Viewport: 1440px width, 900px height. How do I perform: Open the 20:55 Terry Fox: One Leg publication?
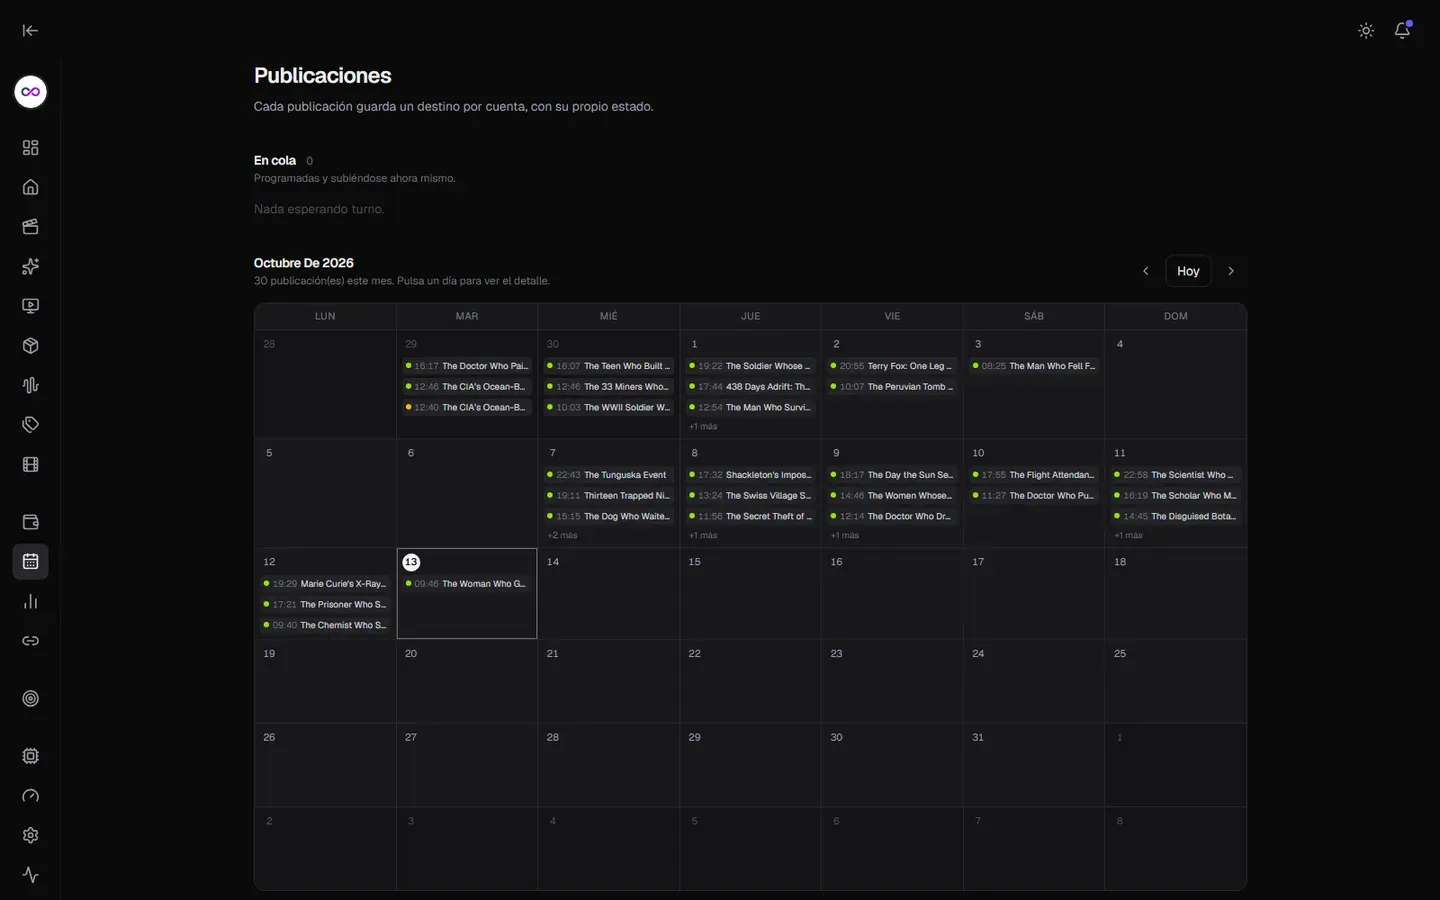click(x=892, y=366)
